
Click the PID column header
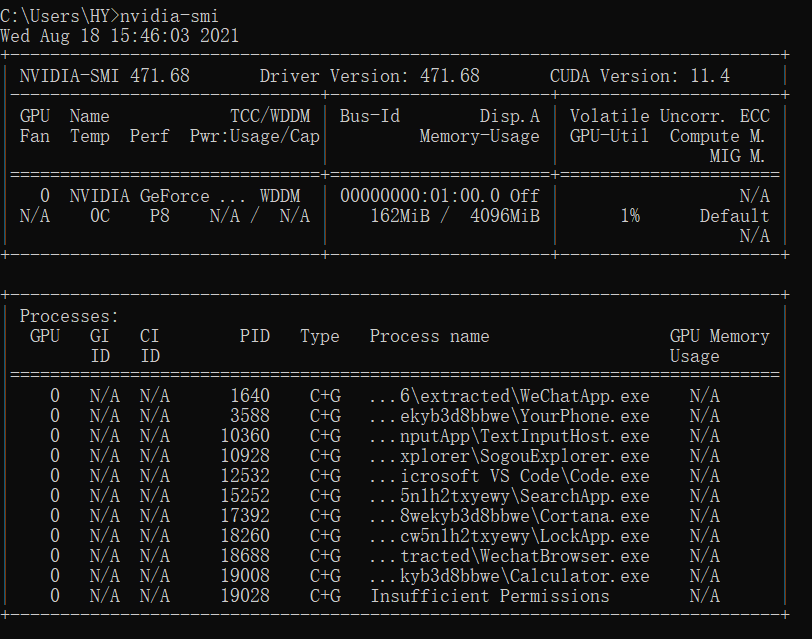coord(255,336)
